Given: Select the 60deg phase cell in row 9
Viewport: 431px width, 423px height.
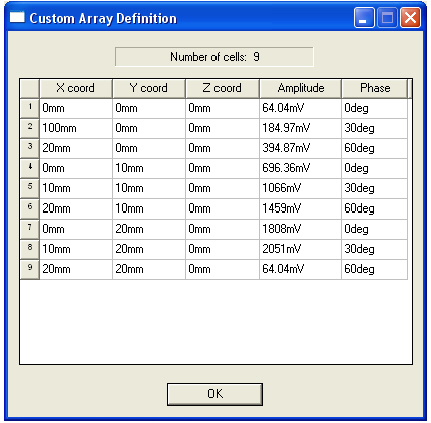Looking at the screenshot, I should coord(375,269).
